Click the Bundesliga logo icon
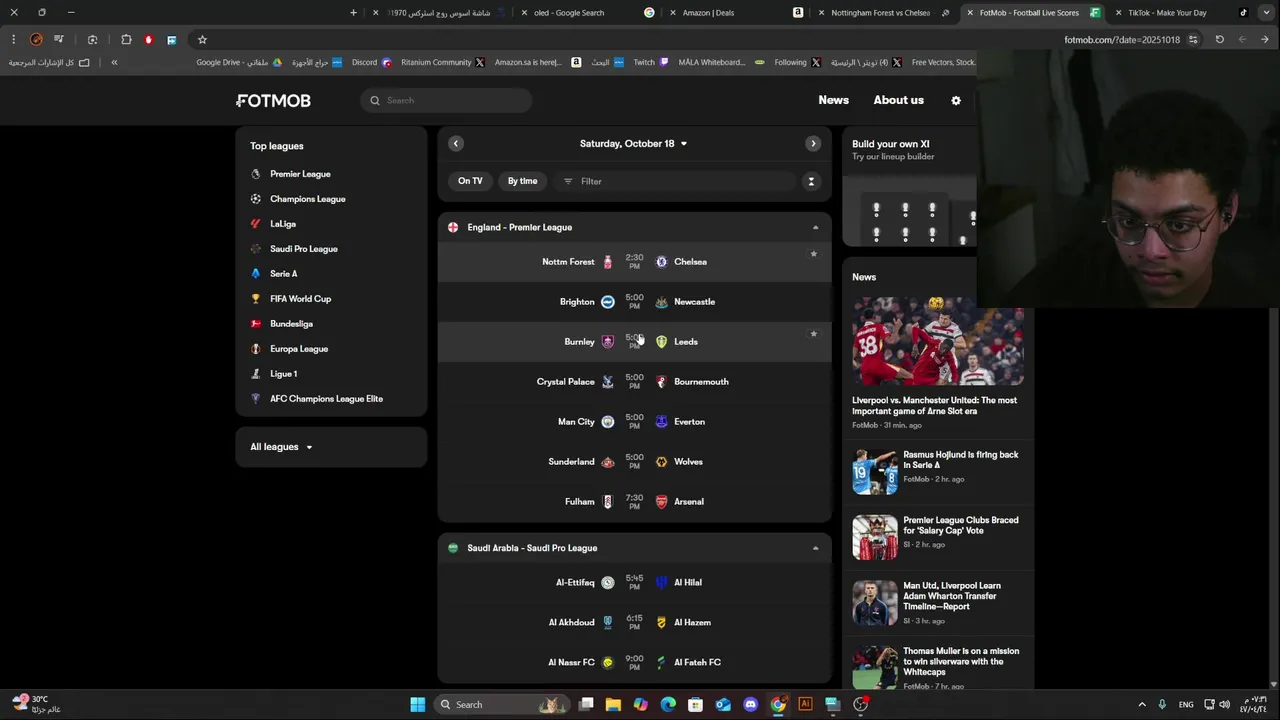1280x720 pixels. [x=256, y=324]
